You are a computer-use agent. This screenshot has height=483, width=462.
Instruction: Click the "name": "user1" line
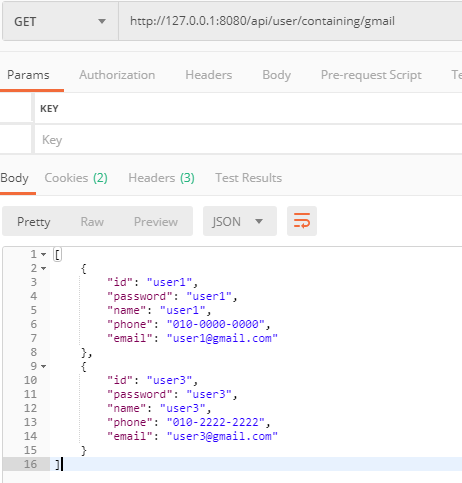click(159, 310)
